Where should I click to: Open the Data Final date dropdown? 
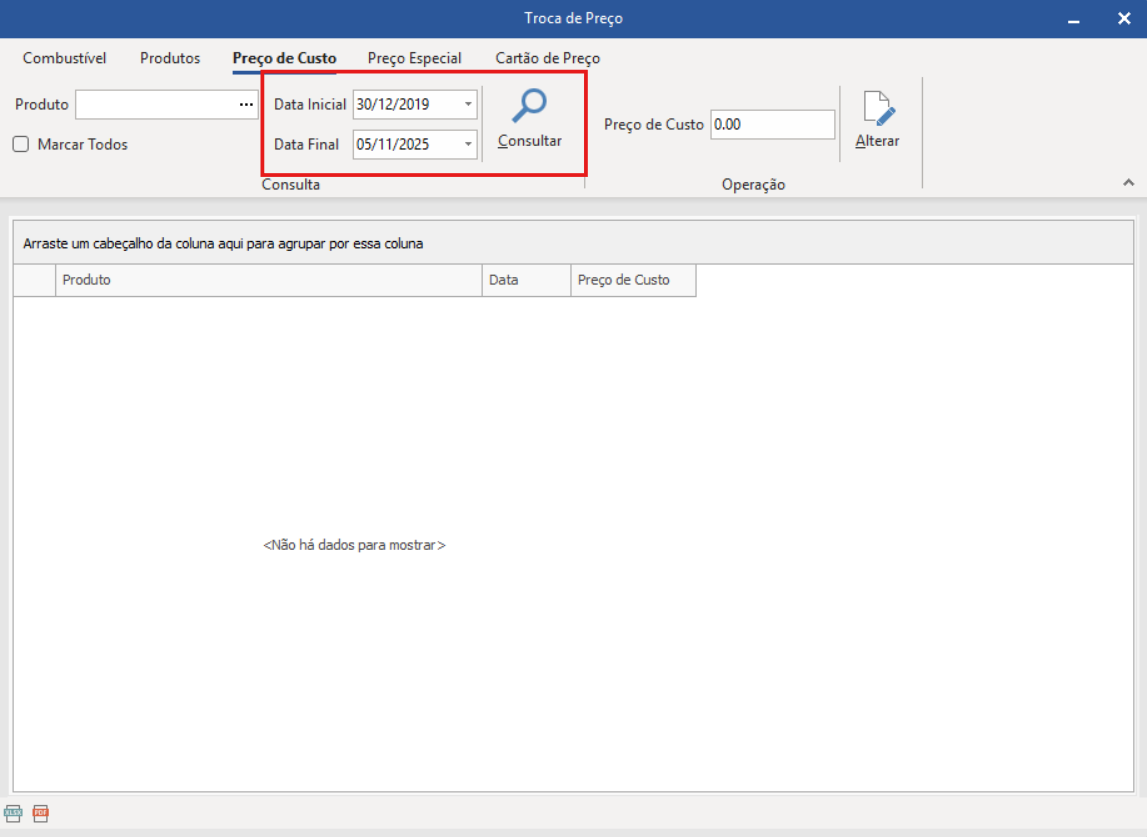click(468, 144)
